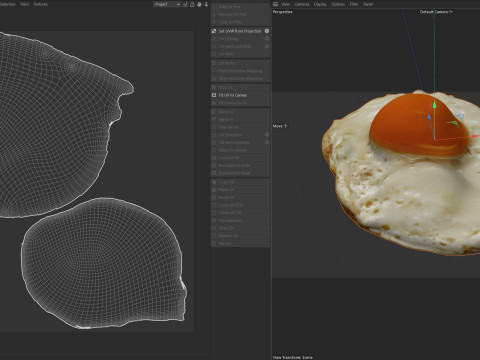
Task: Open the Camera menu in the viewport
Action: point(302,4)
